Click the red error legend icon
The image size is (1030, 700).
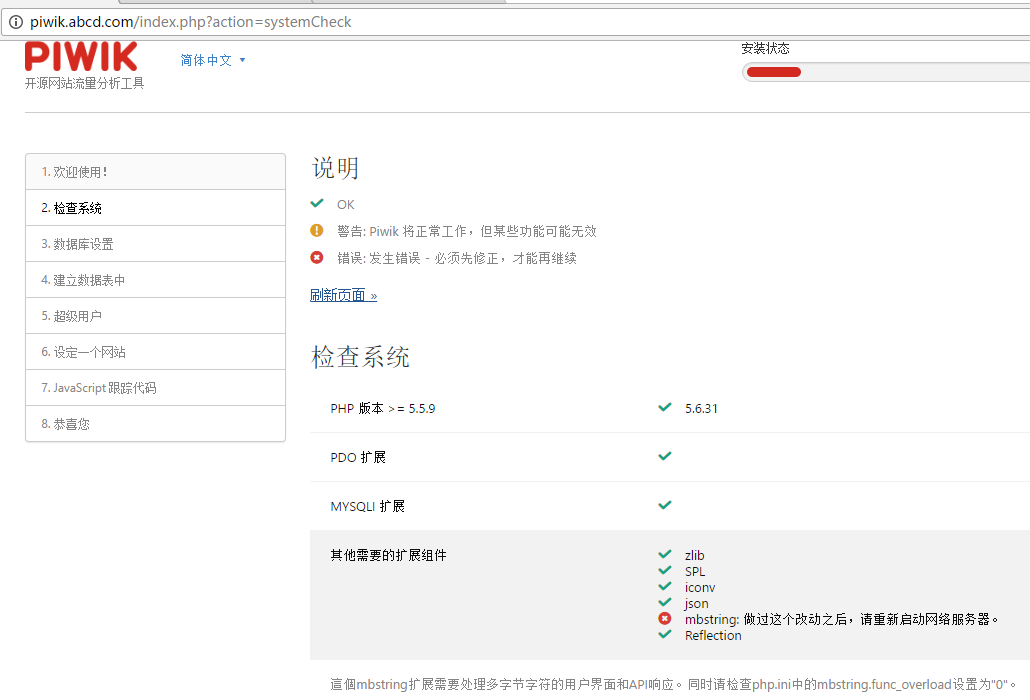[x=317, y=257]
